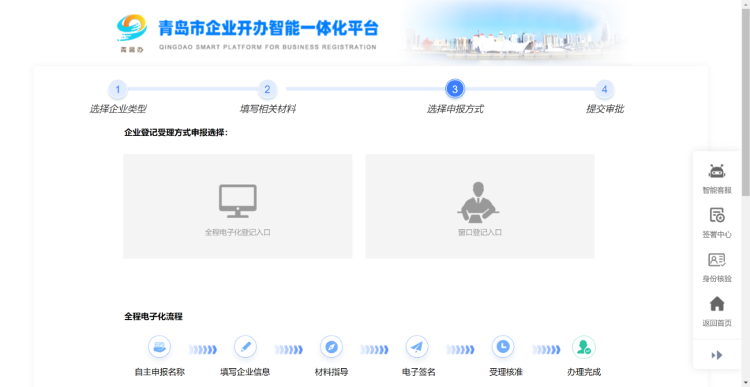
Task: Go to step 2 填写相关材料
Action: [x=267, y=89]
